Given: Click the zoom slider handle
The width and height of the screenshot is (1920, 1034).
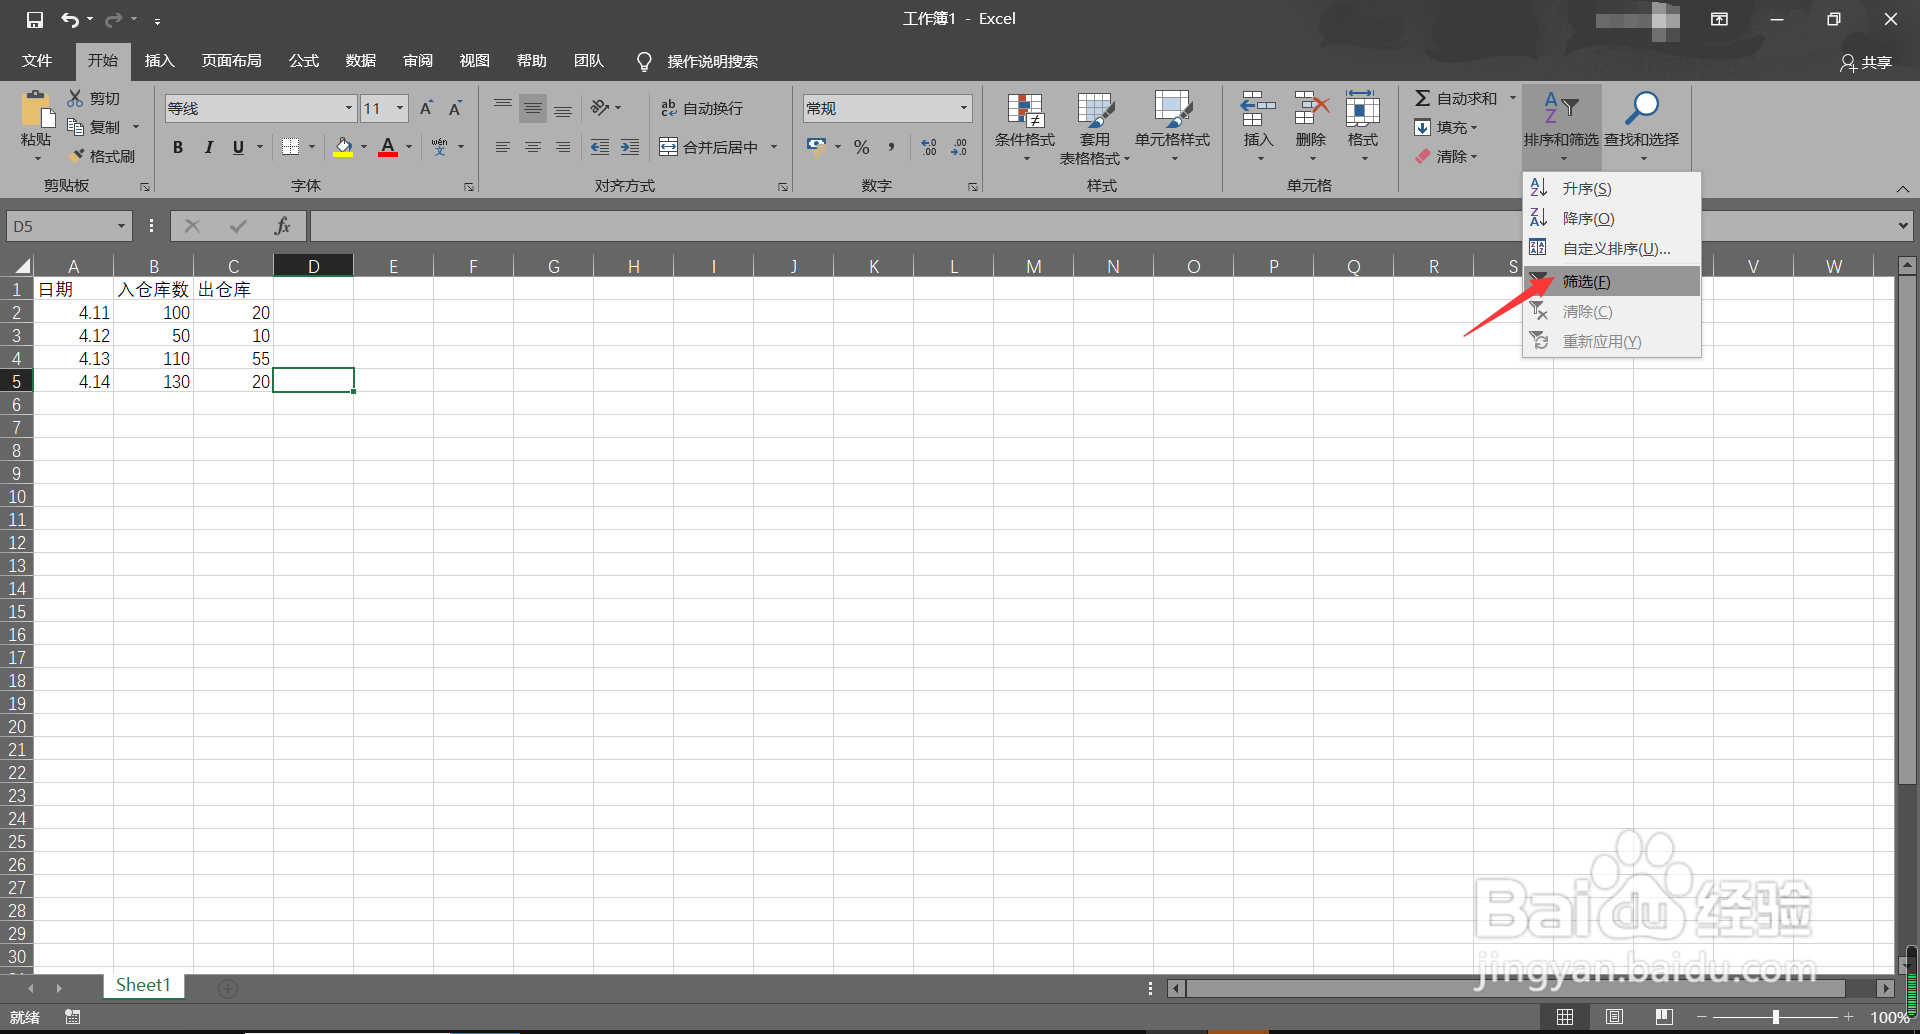Looking at the screenshot, I should point(1776,1017).
